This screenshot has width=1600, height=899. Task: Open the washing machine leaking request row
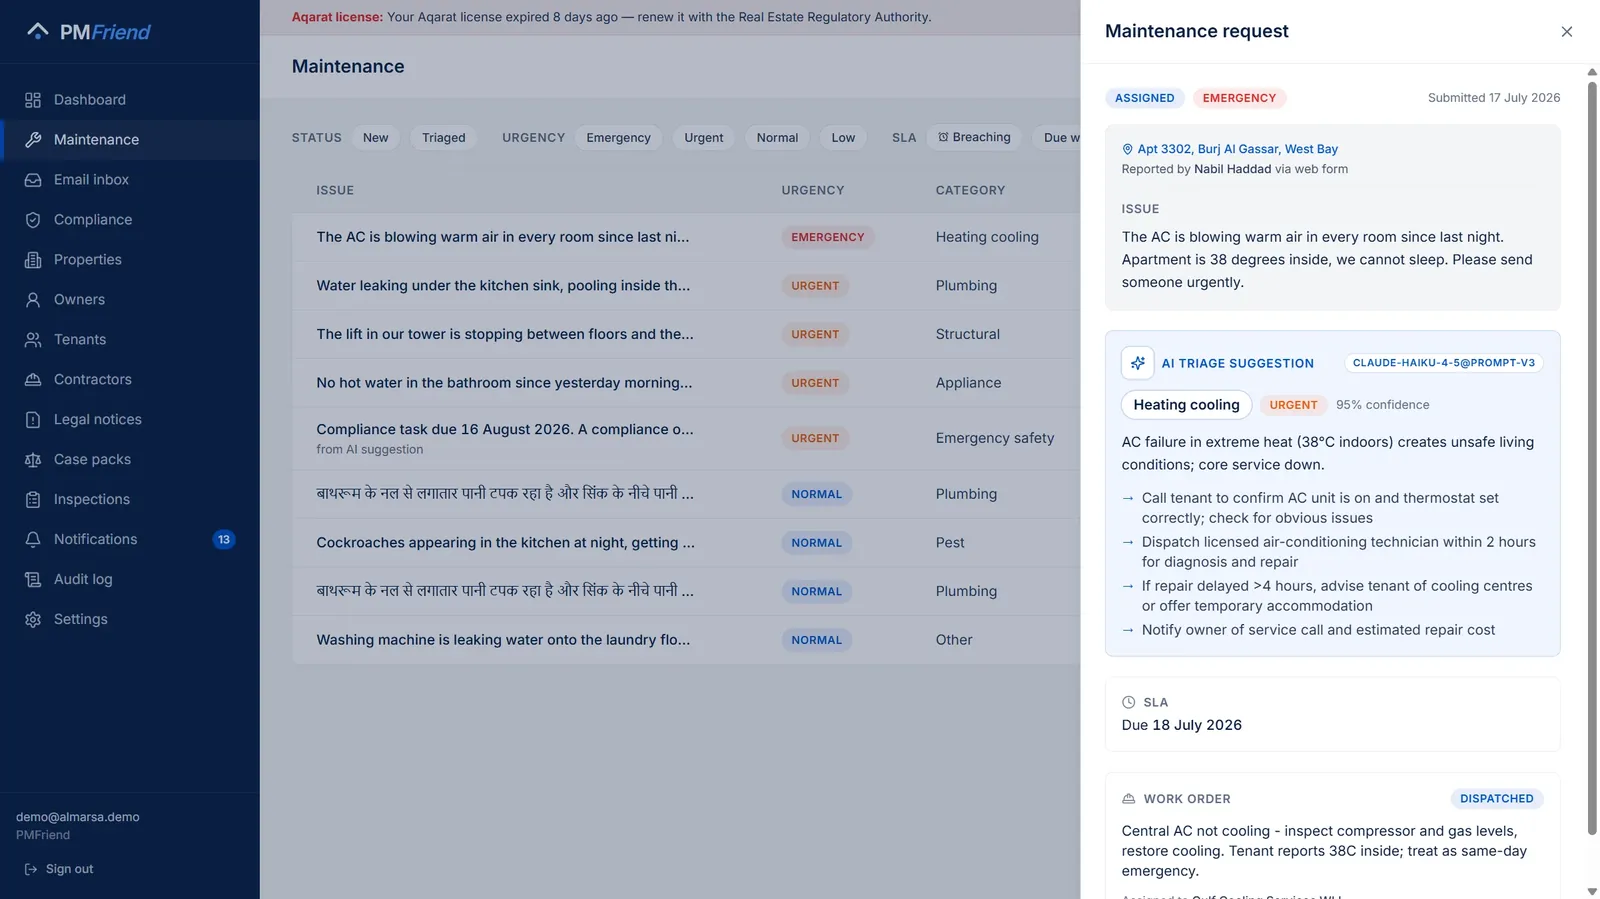coord(686,640)
